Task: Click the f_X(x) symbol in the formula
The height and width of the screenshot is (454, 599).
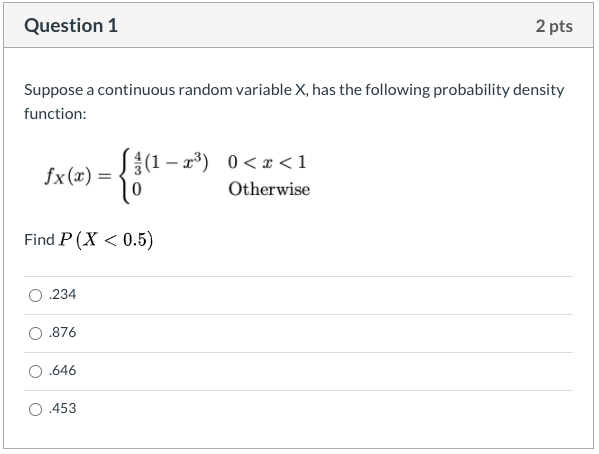Action: 68,176
